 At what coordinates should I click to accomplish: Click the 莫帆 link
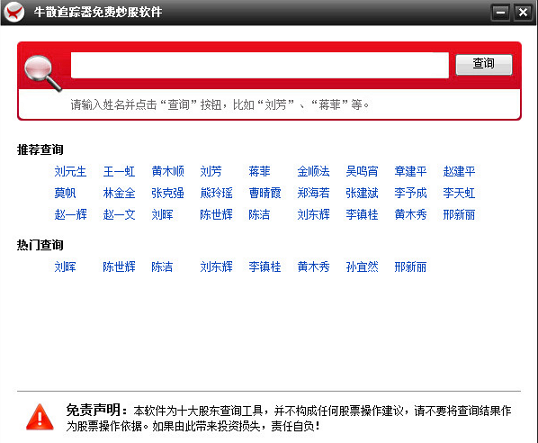pos(65,193)
